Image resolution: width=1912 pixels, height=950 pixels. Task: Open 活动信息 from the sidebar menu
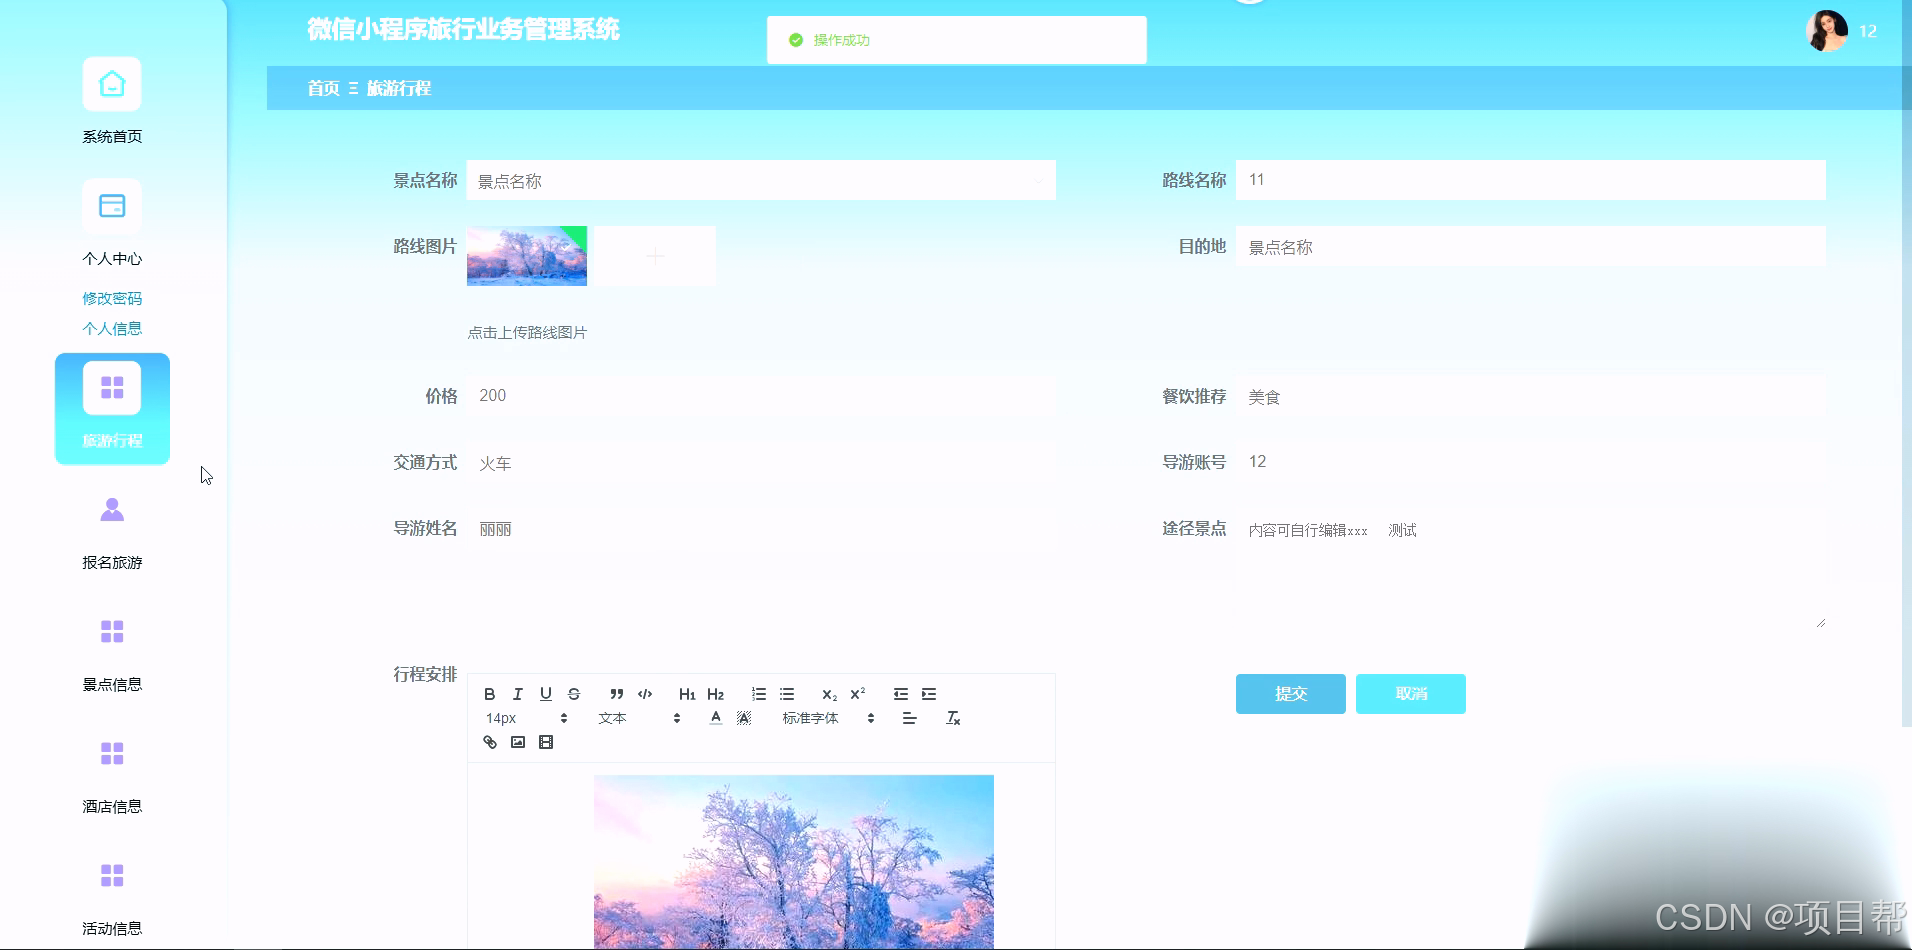coord(112,875)
